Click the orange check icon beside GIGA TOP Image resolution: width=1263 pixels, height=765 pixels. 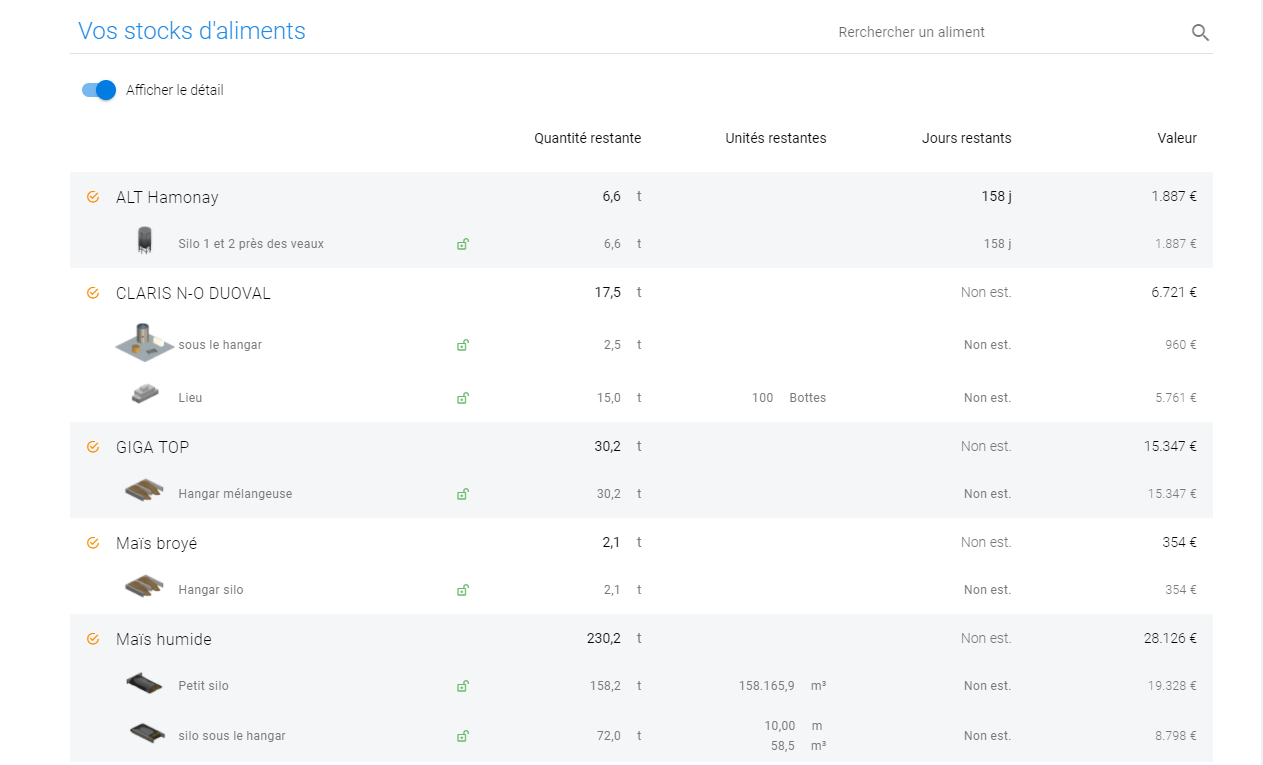click(x=93, y=447)
